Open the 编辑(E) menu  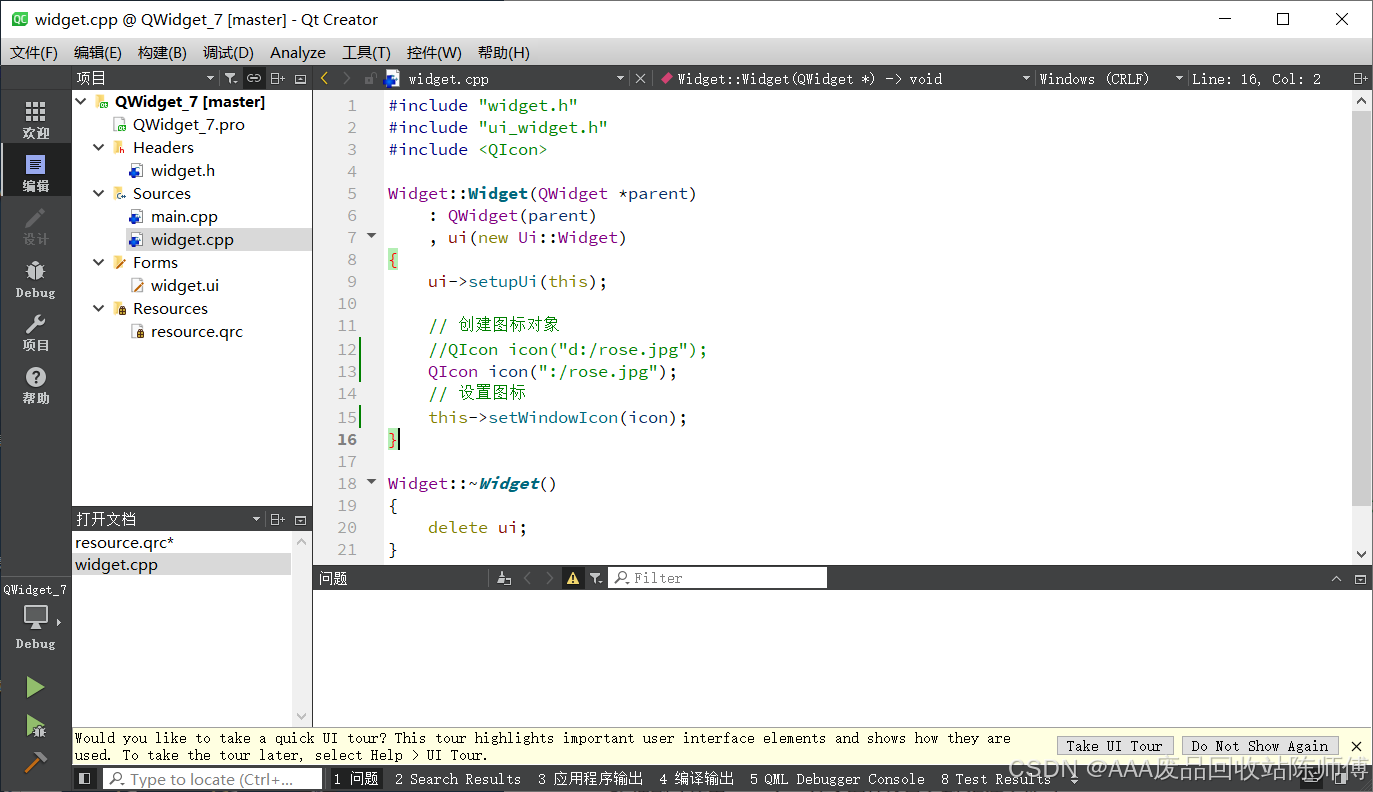tap(98, 52)
